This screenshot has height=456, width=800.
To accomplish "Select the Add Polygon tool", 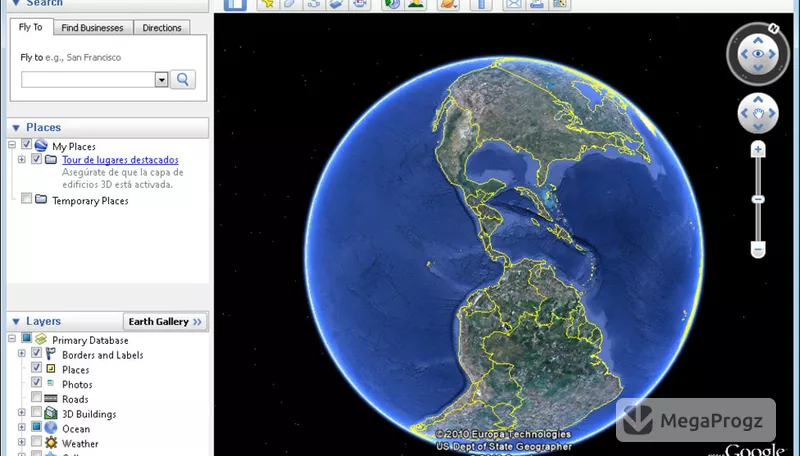I will 290,4.
